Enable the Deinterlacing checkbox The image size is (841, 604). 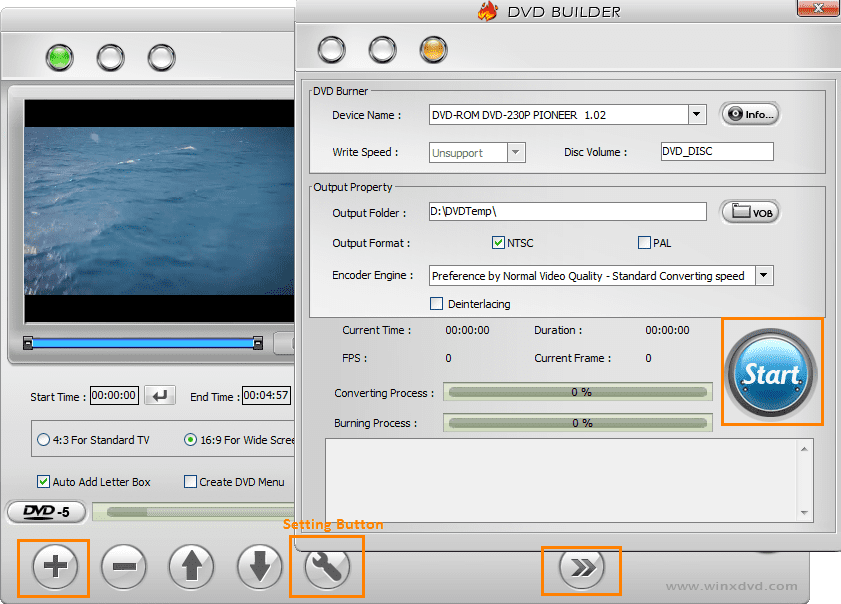point(437,304)
